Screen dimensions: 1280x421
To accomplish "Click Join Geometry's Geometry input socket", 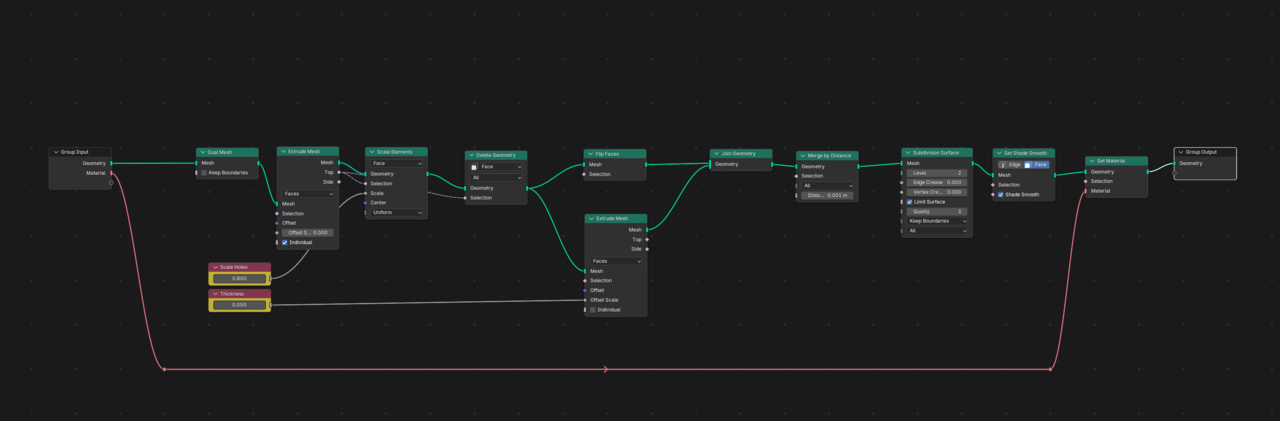I will [710, 164].
